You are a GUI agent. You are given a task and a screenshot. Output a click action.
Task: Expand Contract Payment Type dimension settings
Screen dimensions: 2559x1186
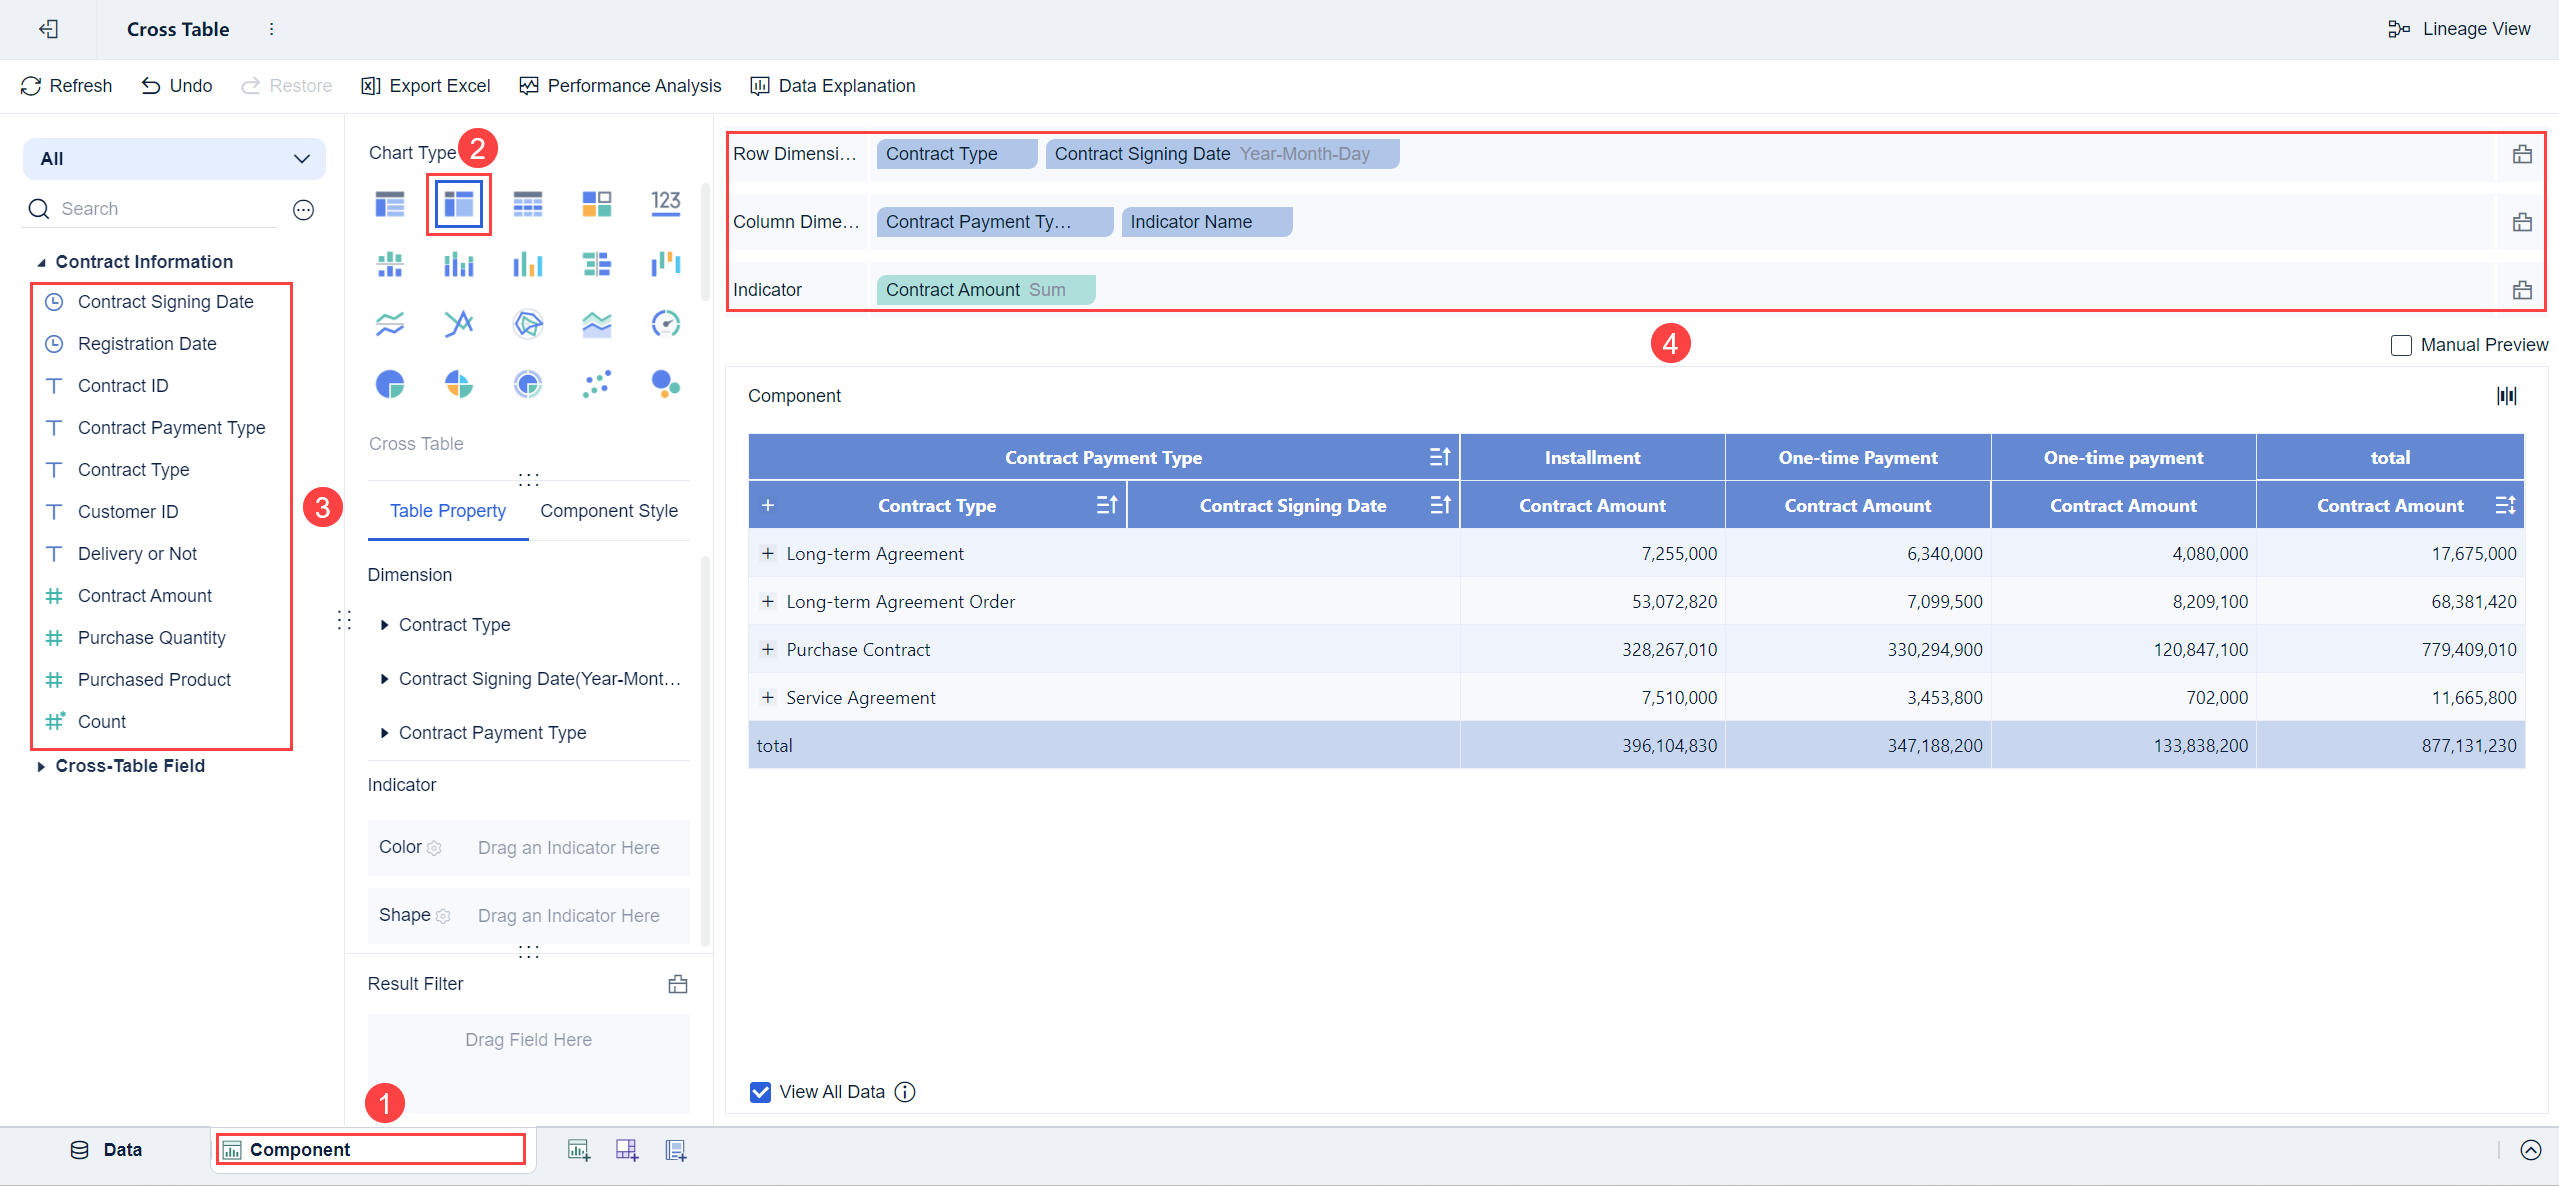click(384, 733)
